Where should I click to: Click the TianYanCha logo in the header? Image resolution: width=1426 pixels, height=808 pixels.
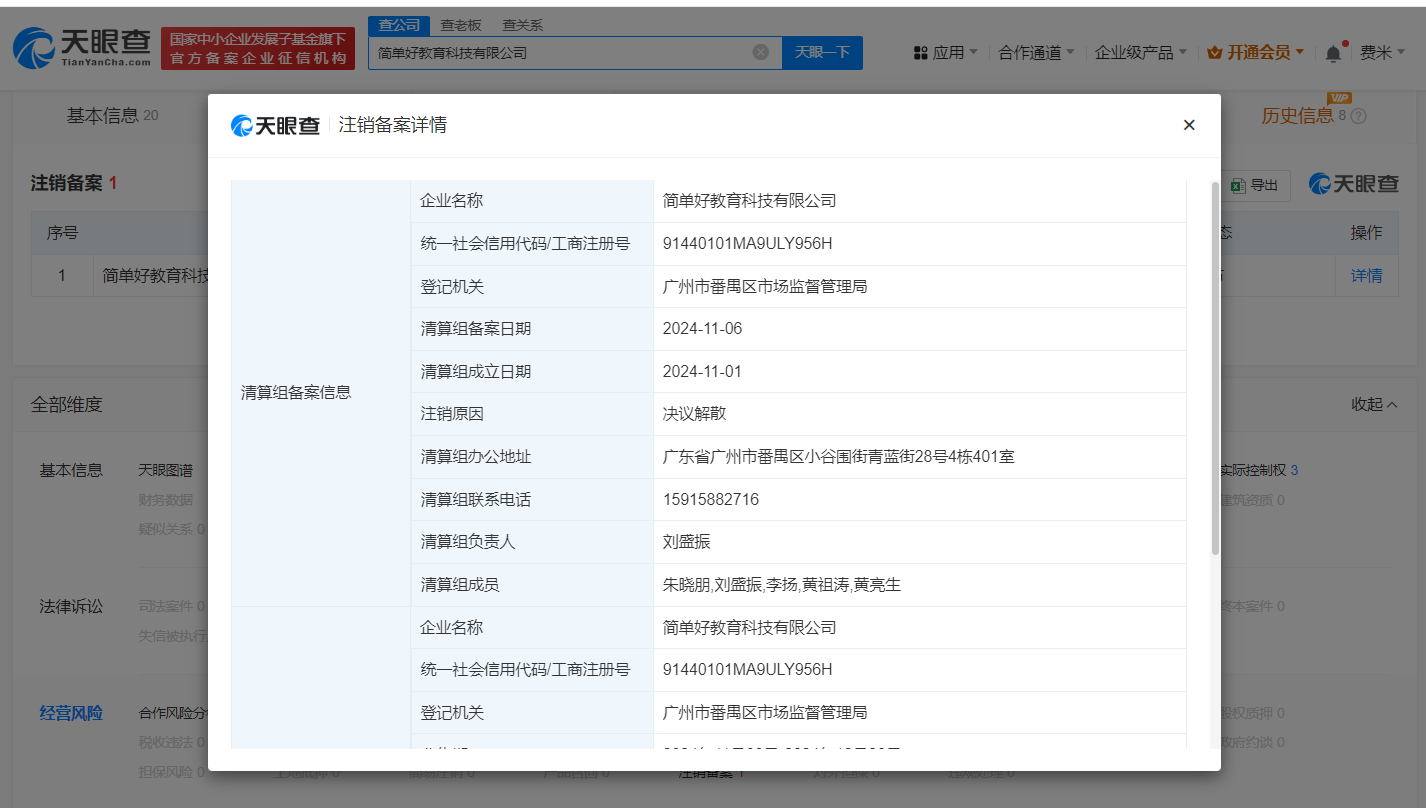[82, 47]
